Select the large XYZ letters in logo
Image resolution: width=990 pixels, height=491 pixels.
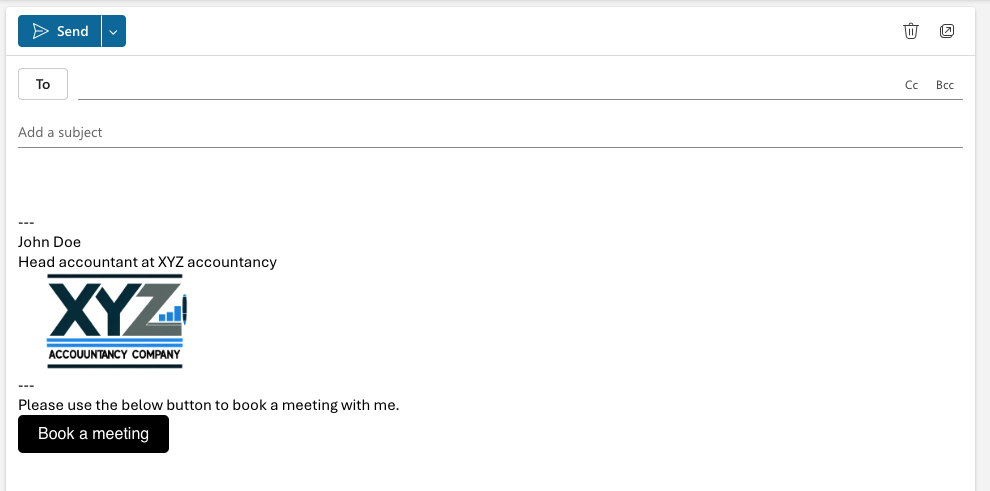(114, 309)
